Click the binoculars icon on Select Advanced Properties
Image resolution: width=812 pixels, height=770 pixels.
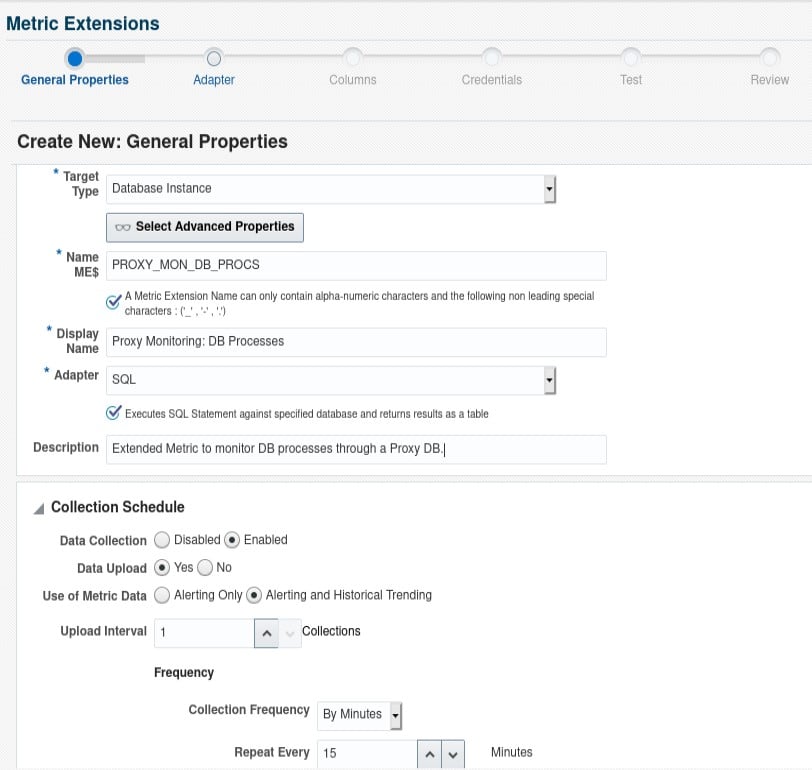[x=122, y=227]
